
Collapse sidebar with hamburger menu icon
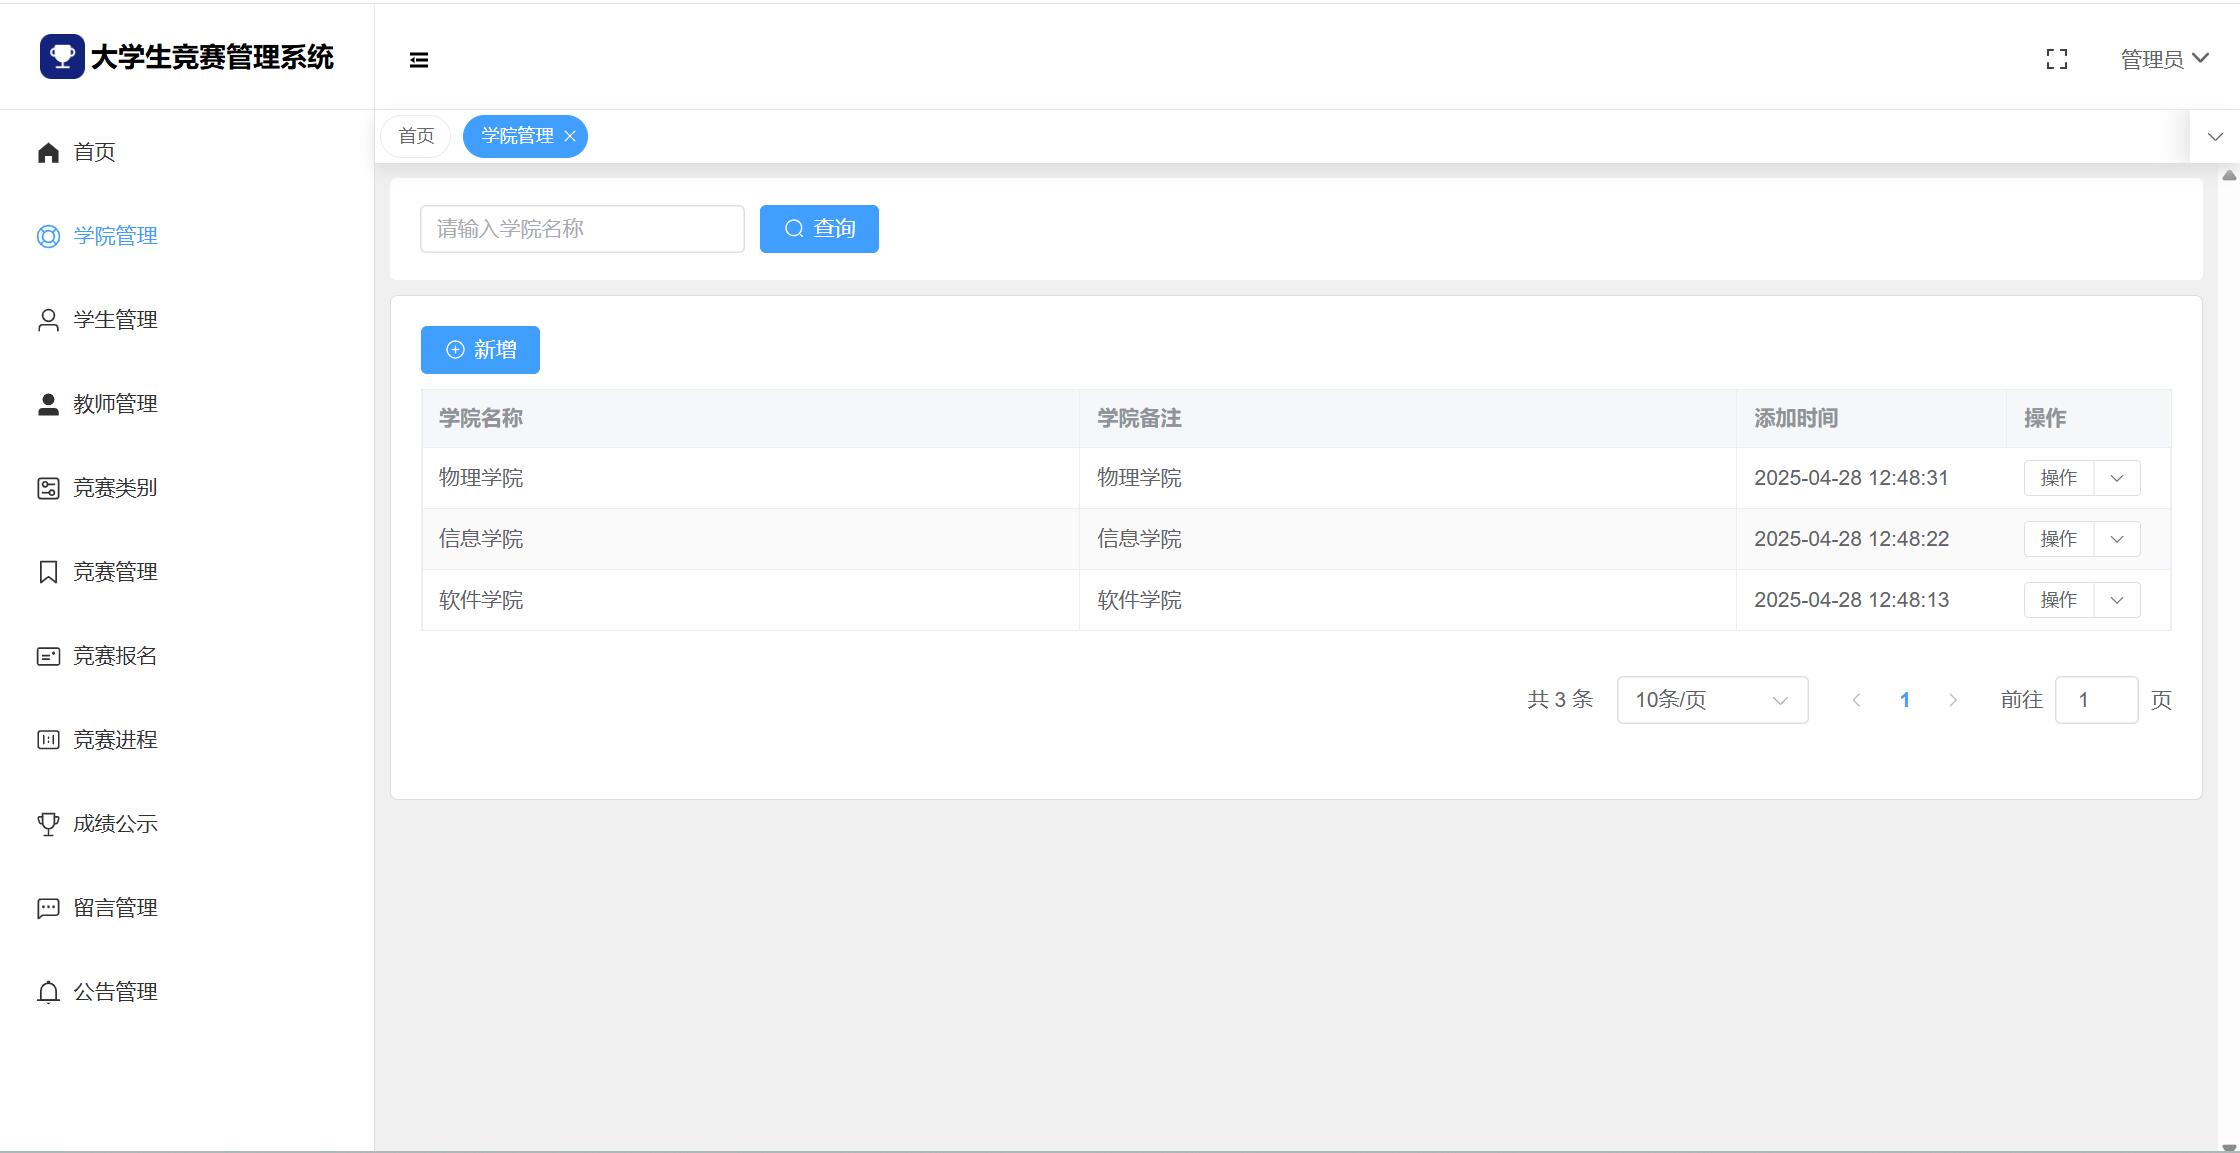(419, 60)
